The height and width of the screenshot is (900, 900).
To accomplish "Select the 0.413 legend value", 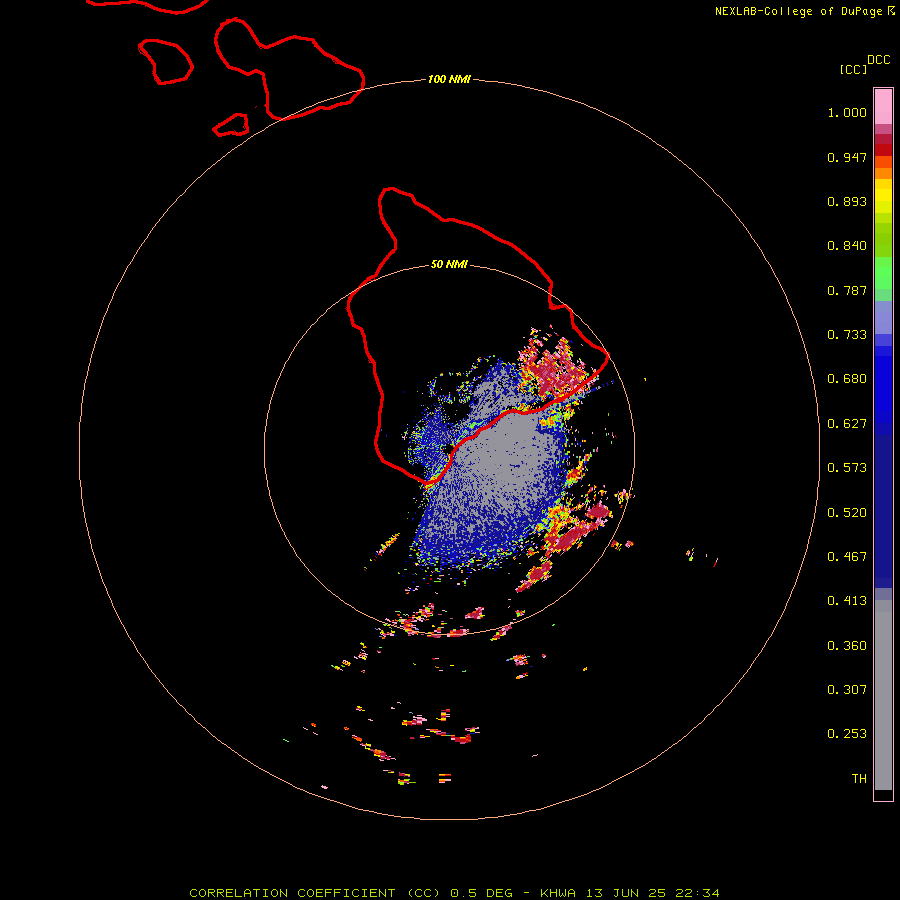I will click(x=847, y=601).
